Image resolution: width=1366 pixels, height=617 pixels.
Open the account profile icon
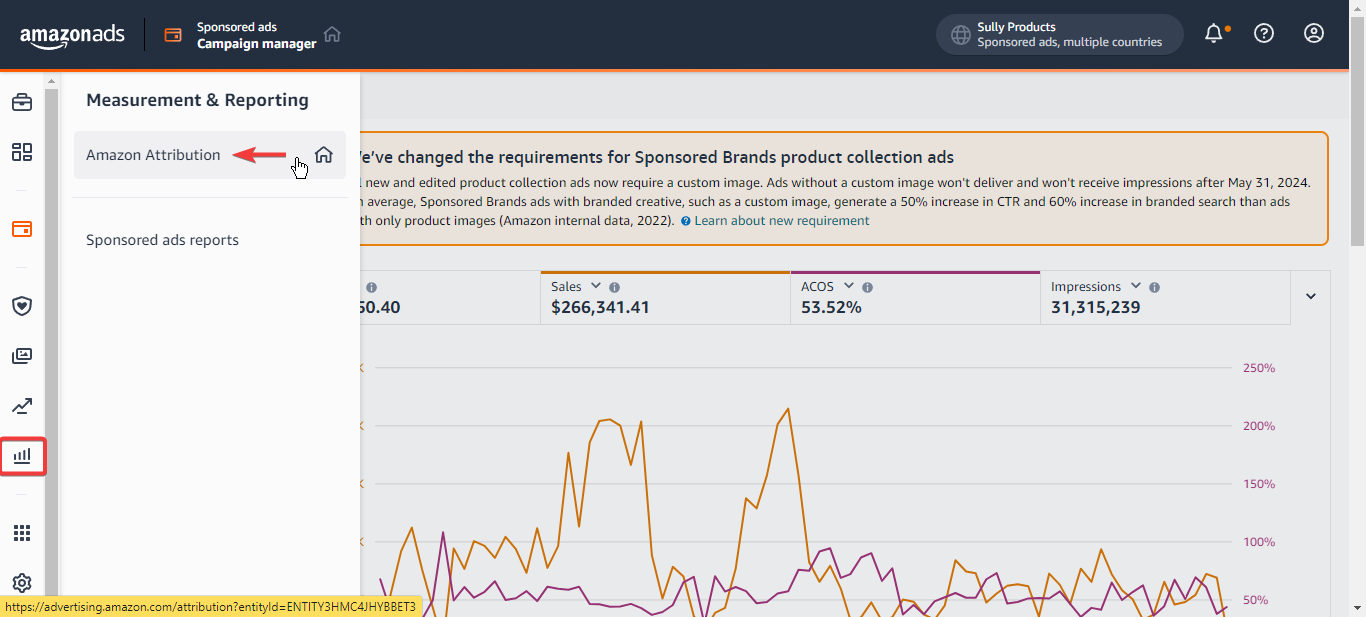coord(1313,33)
